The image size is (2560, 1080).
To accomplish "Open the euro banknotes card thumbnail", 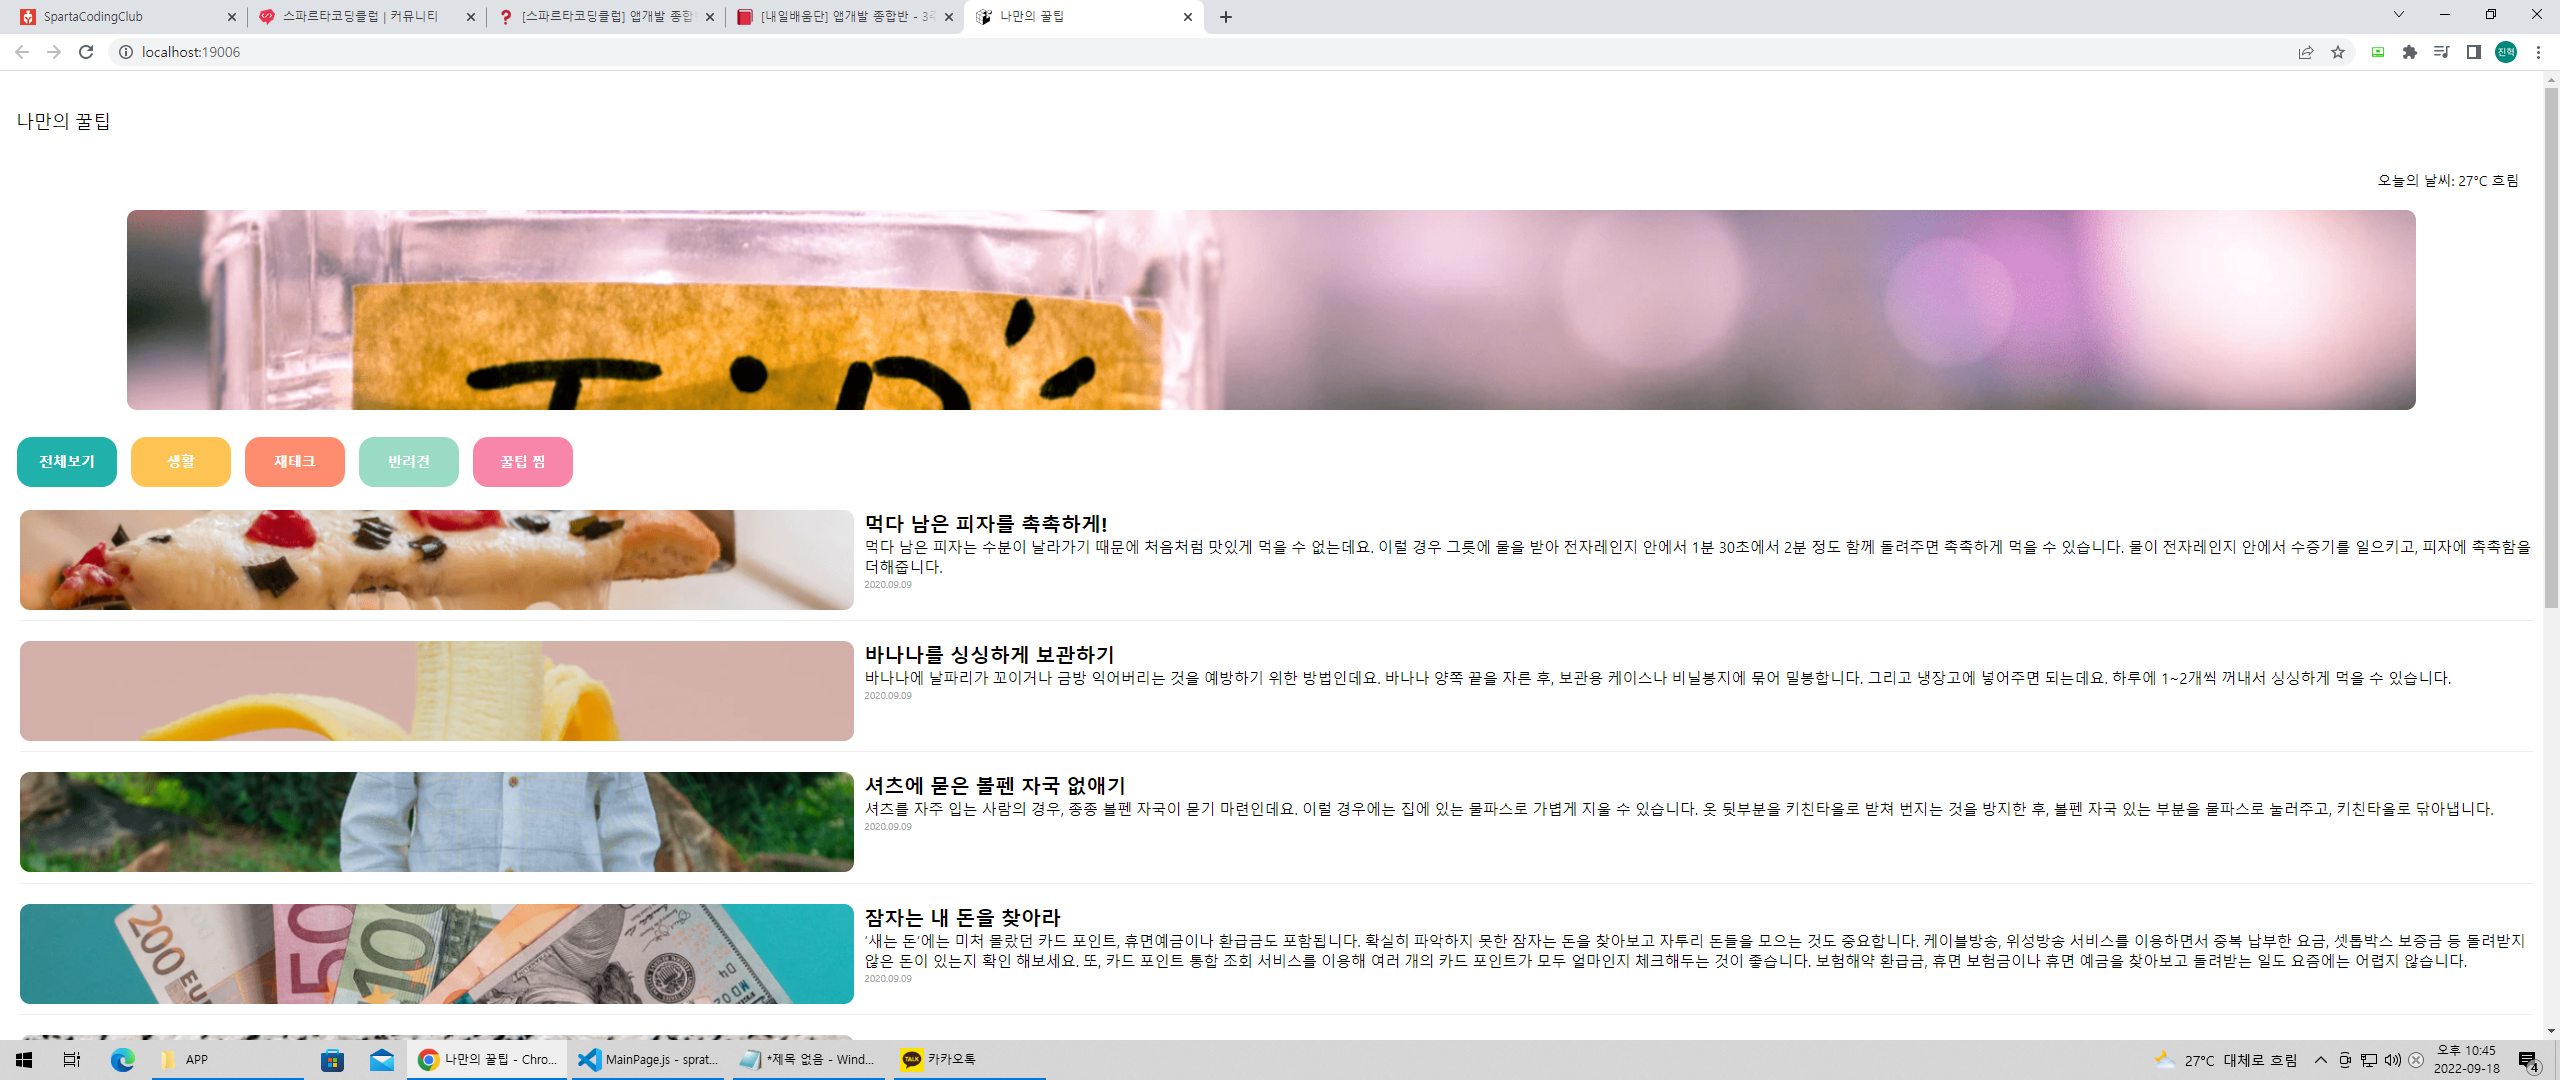I will coord(437,954).
